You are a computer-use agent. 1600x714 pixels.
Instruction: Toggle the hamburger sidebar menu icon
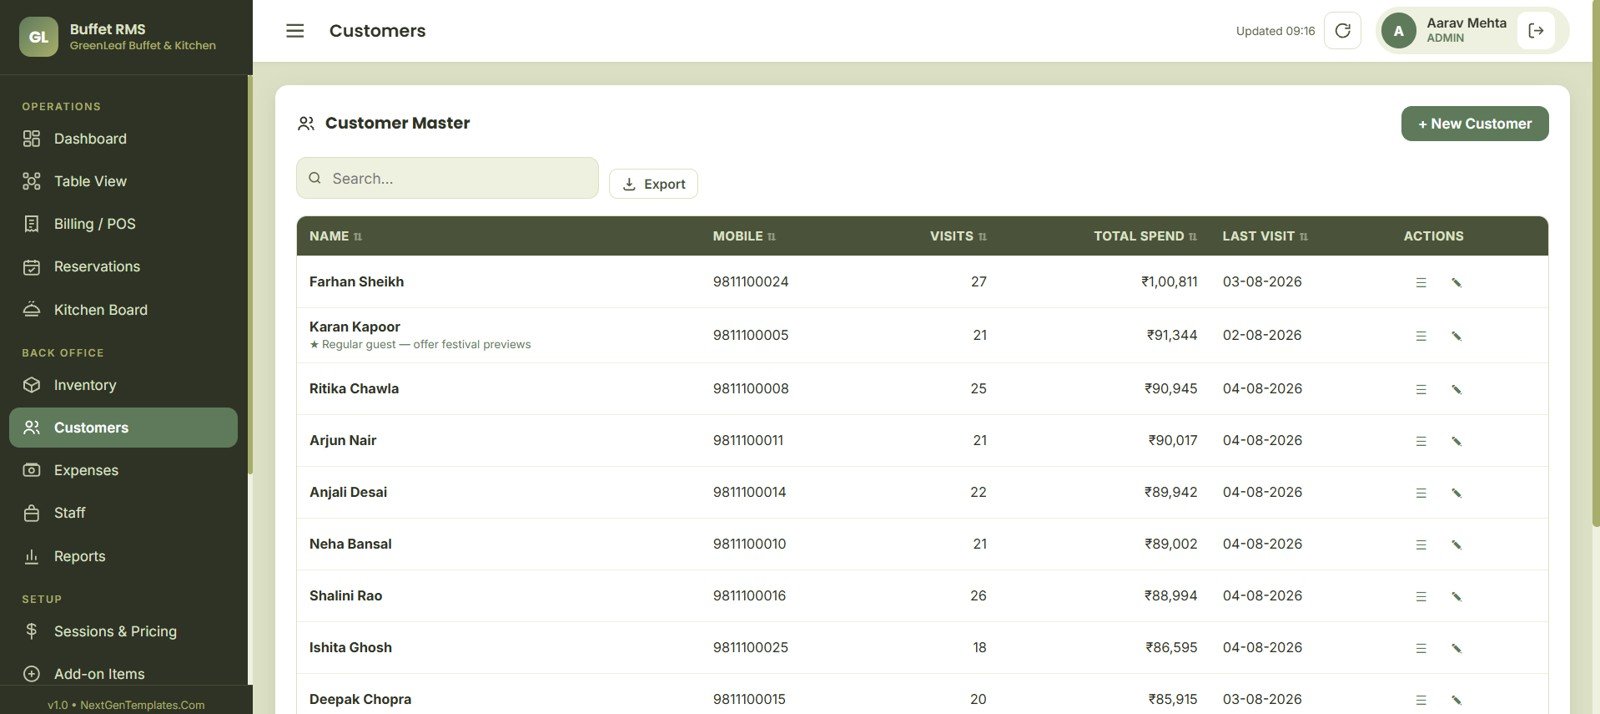[x=295, y=31]
